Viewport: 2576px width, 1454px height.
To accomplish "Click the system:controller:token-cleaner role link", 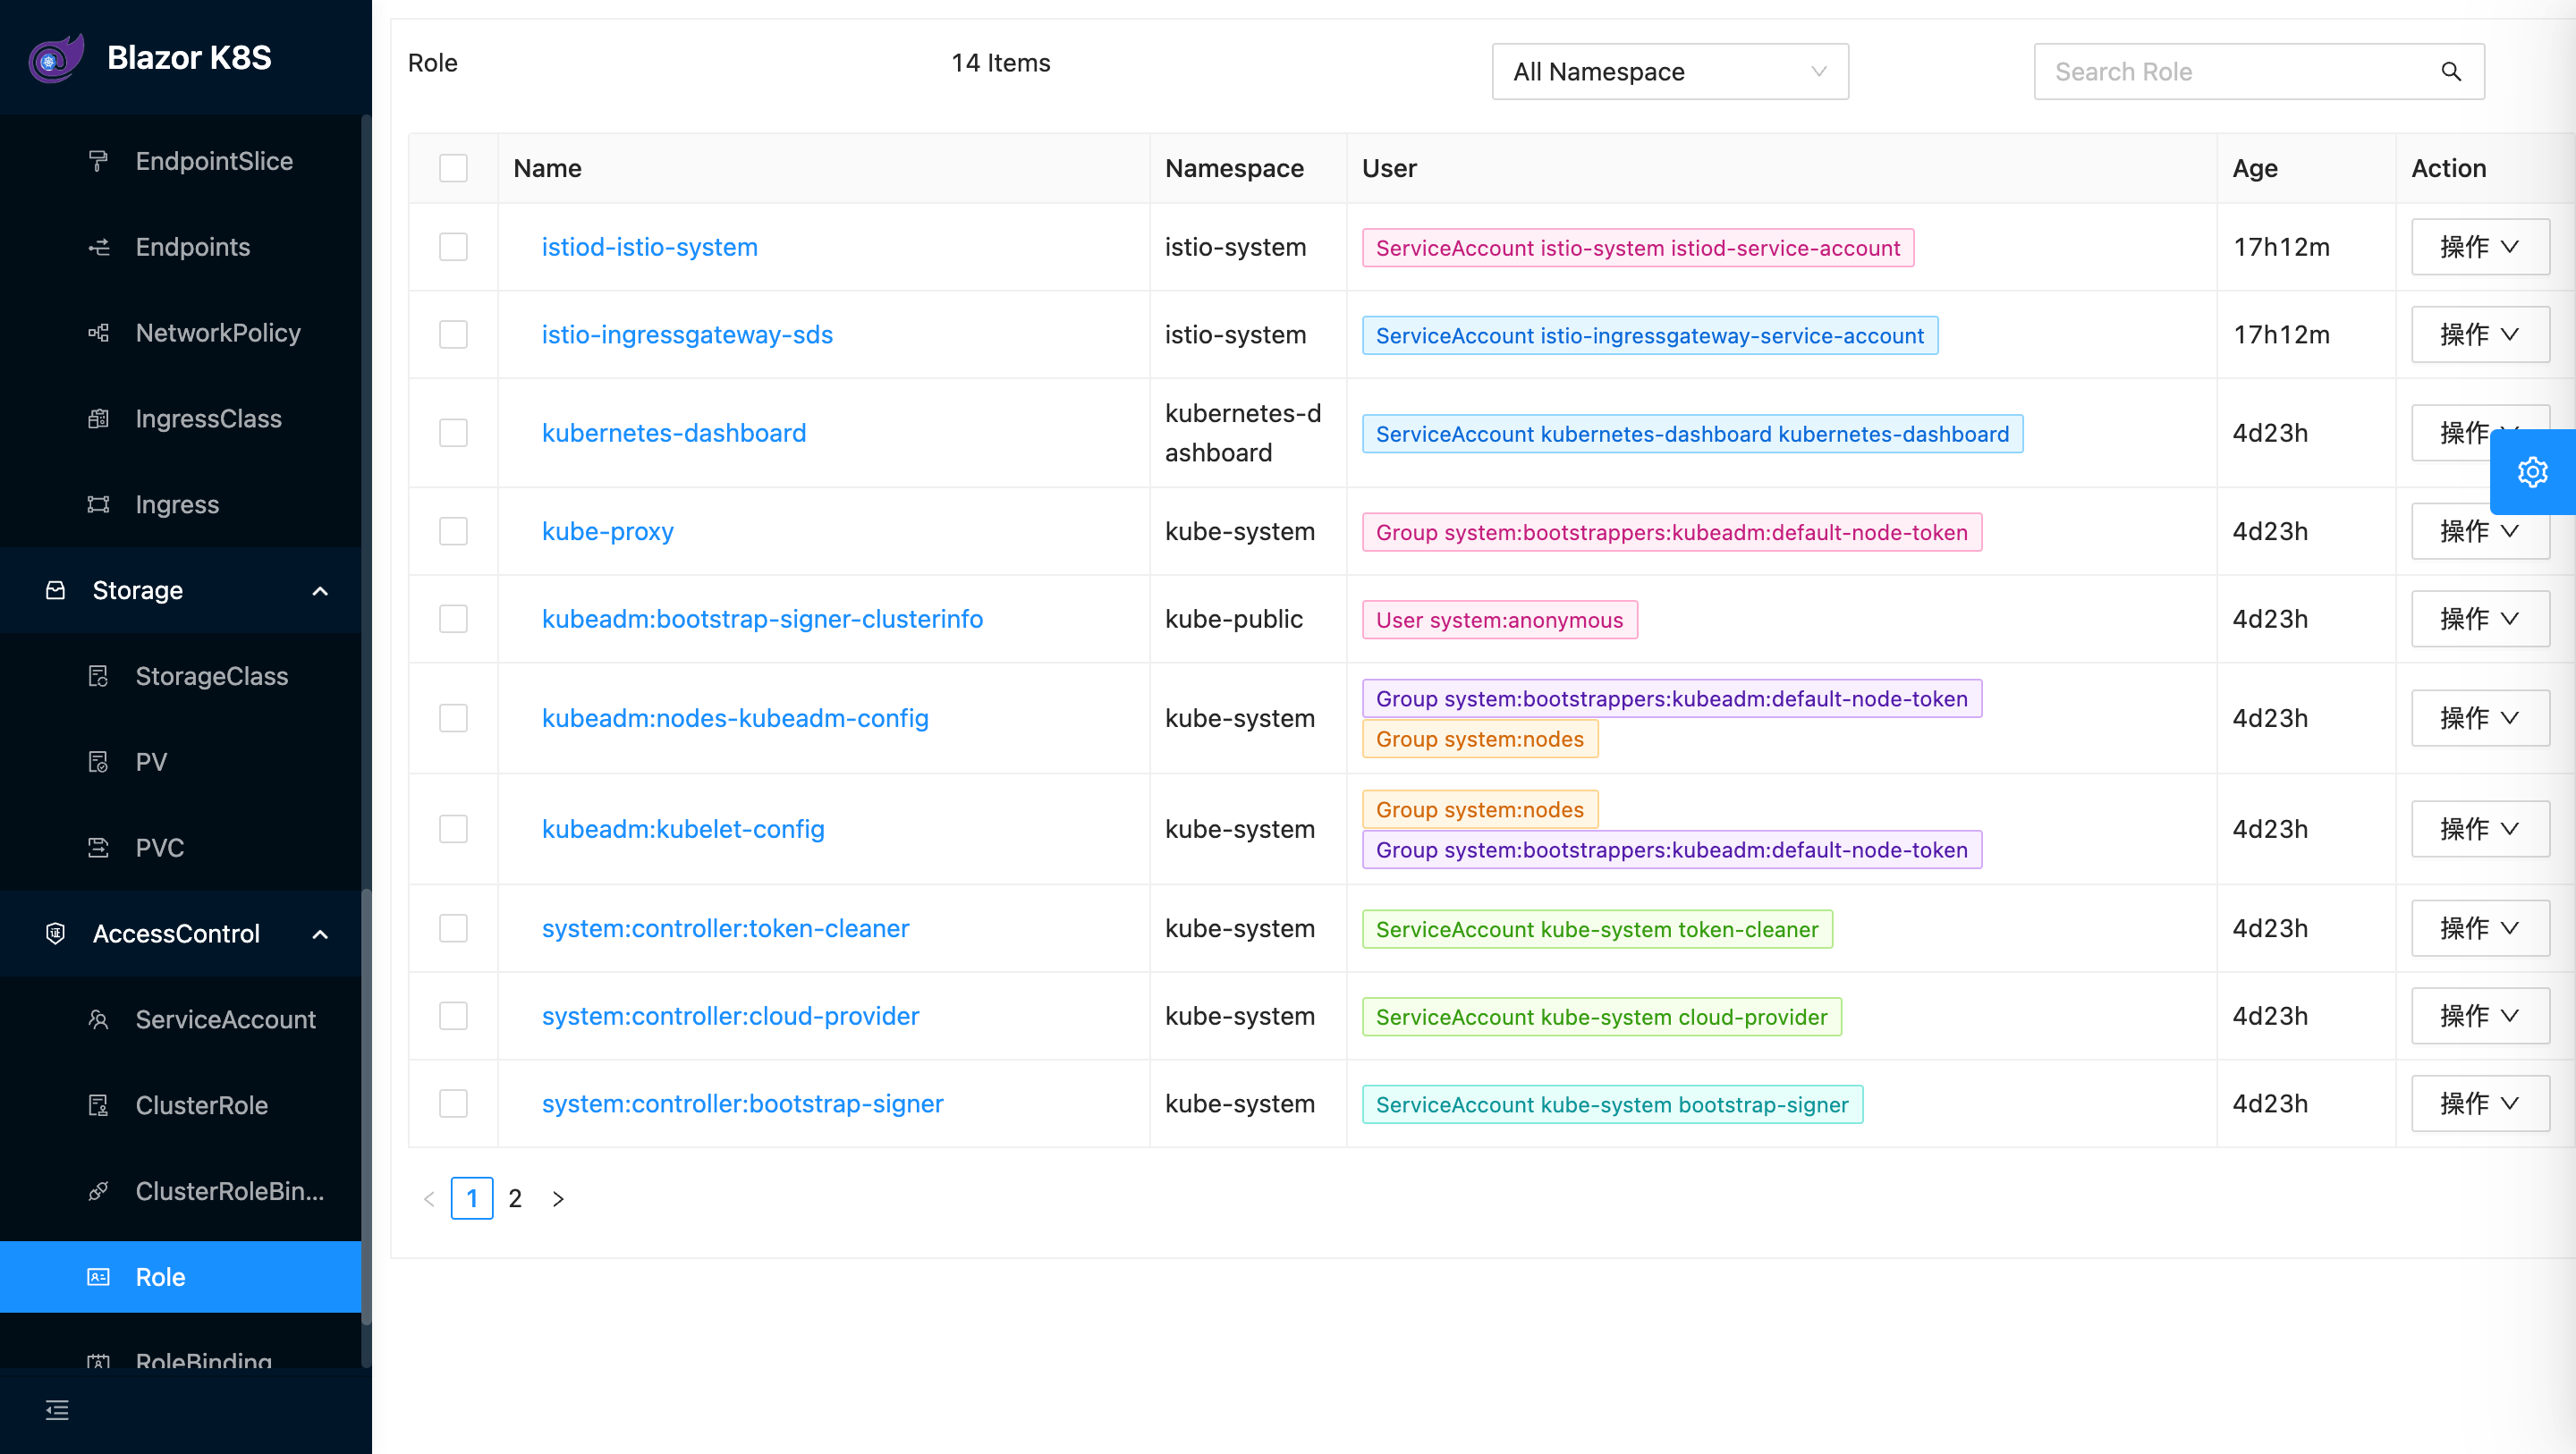I will [x=725, y=929].
